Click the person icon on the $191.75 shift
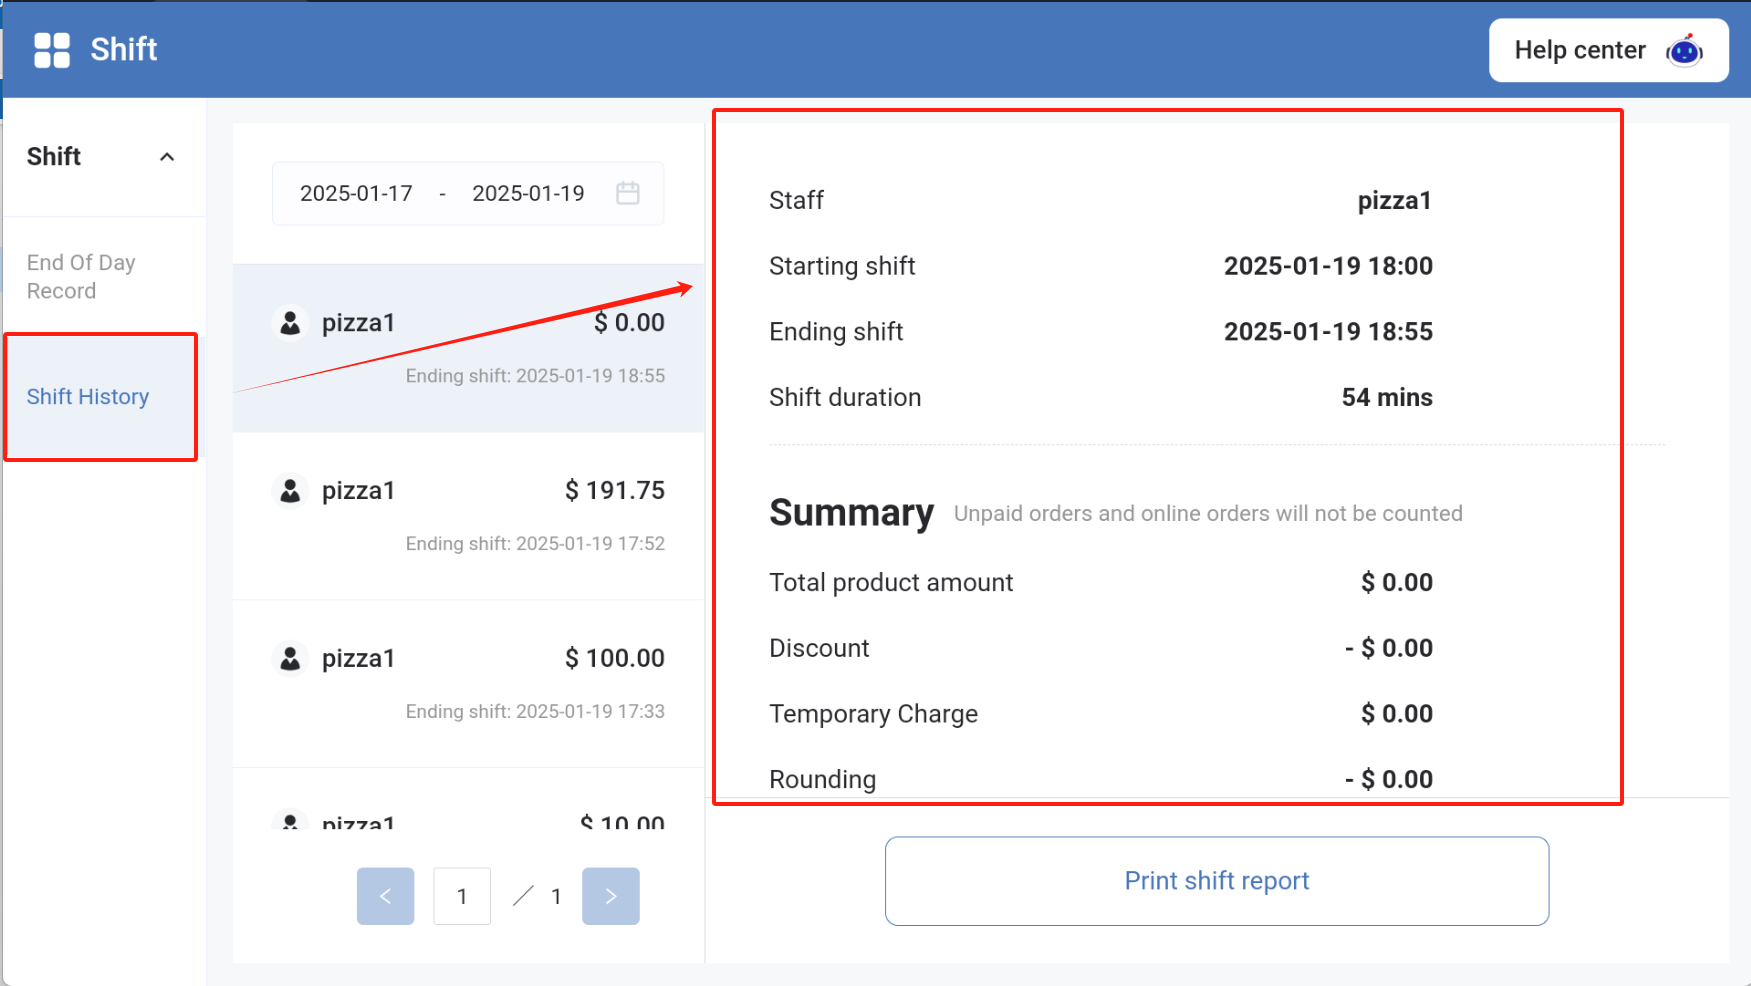Viewport: 1751px width, 986px height. (289, 490)
